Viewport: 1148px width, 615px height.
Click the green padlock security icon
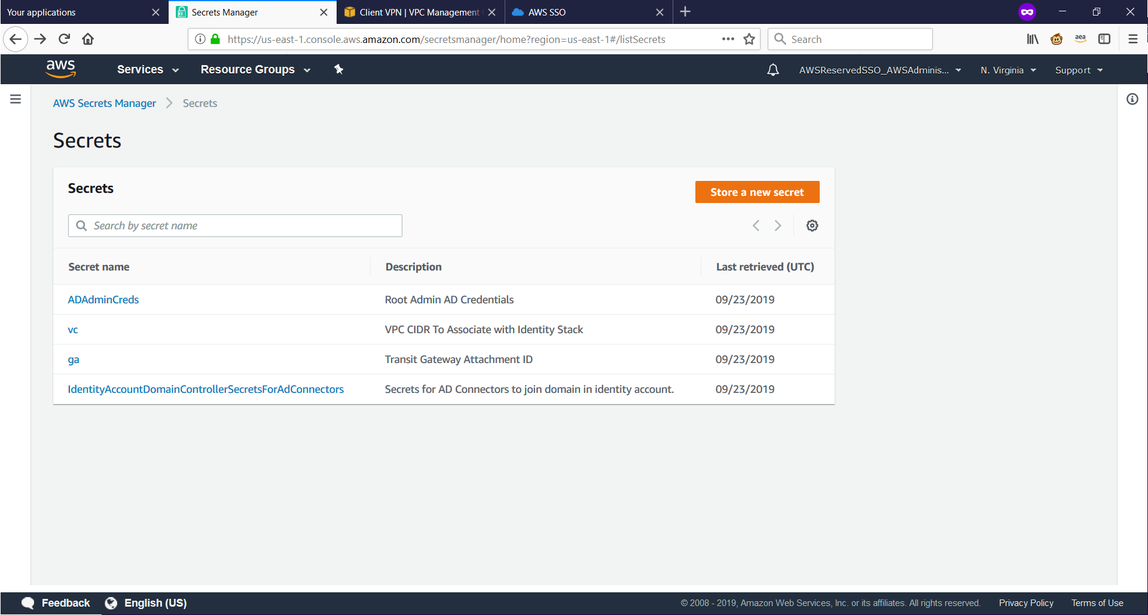coord(215,39)
